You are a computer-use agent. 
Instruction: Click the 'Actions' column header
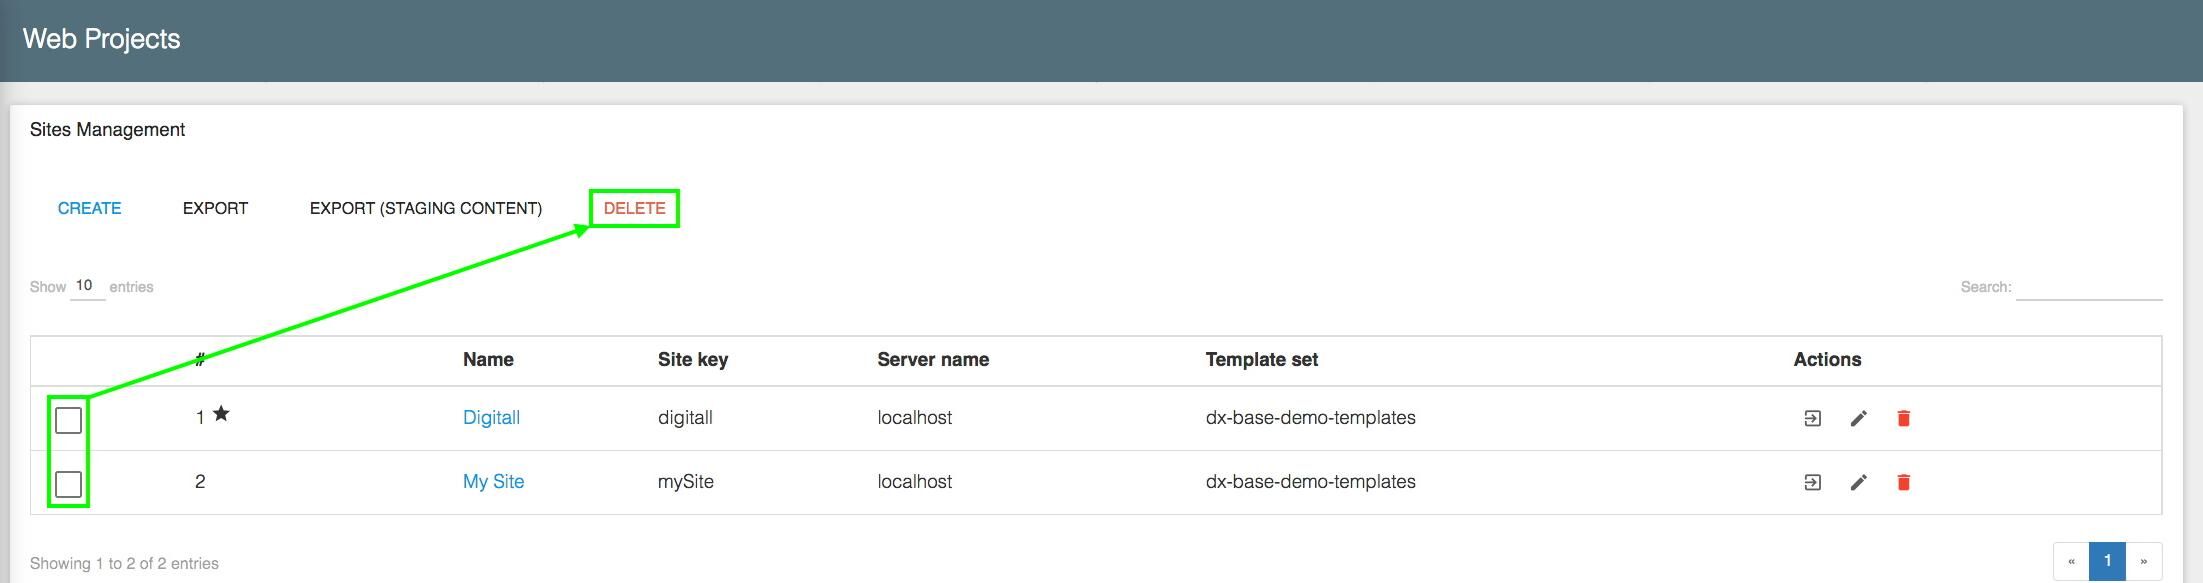tap(1827, 360)
